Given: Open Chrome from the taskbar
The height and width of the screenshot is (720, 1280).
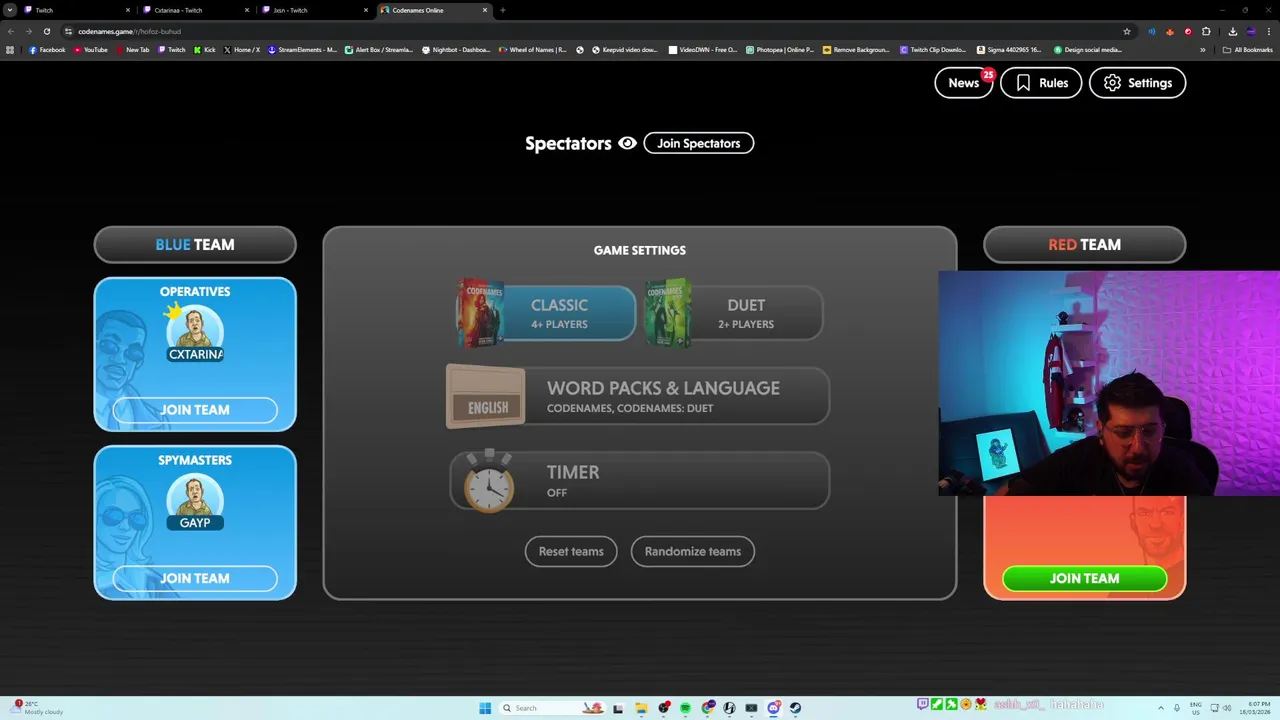Looking at the screenshot, I should (708, 708).
